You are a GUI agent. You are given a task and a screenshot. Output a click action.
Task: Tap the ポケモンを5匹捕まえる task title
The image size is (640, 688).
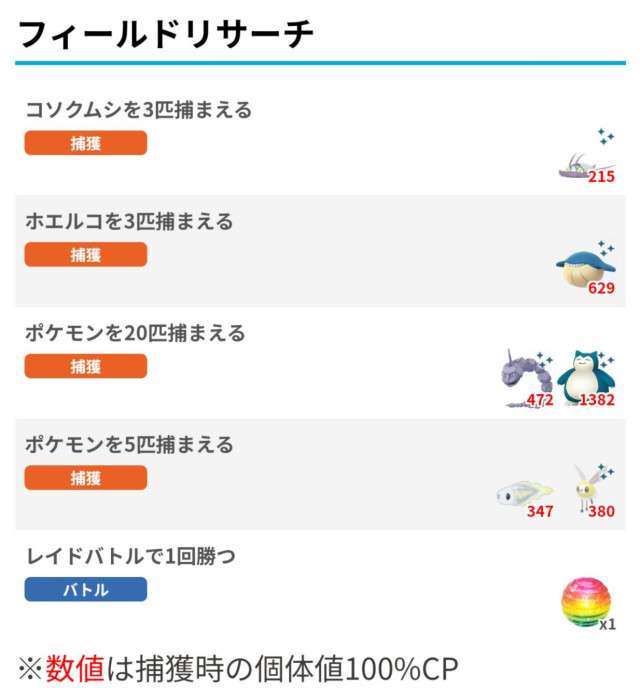129,444
